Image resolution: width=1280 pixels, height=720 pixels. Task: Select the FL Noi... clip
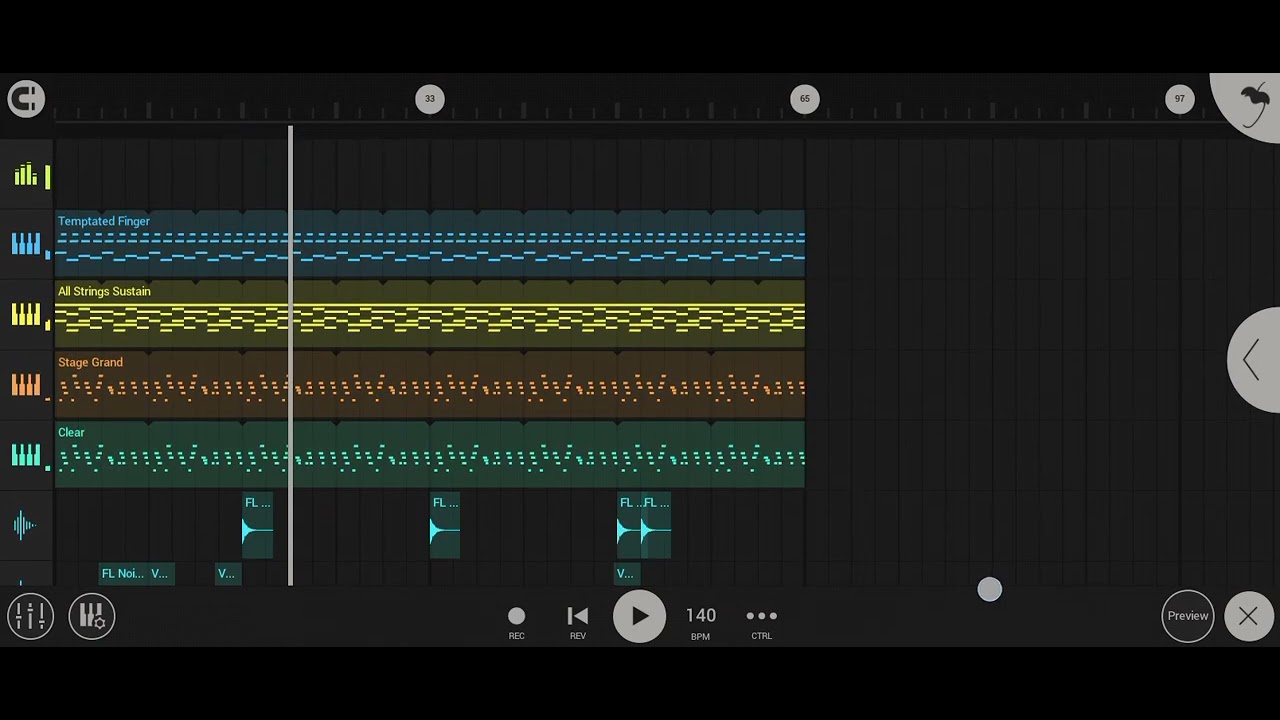(x=124, y=574)
